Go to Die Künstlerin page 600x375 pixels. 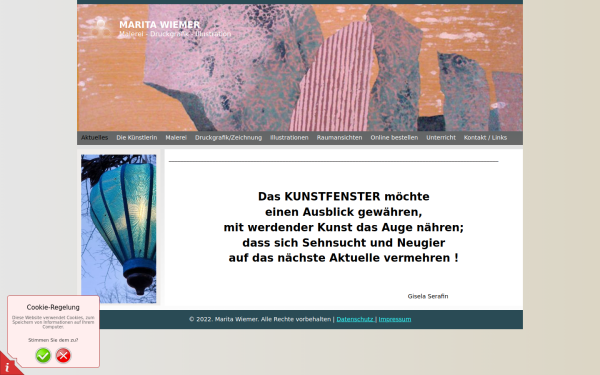(137, 138)
